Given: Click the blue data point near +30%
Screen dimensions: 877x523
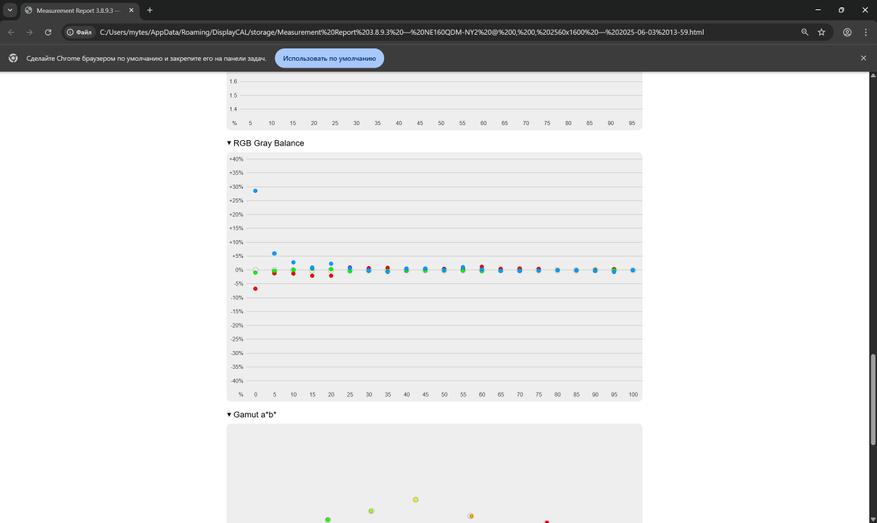Looking at the screenshot, I should (x=256, y=191).
